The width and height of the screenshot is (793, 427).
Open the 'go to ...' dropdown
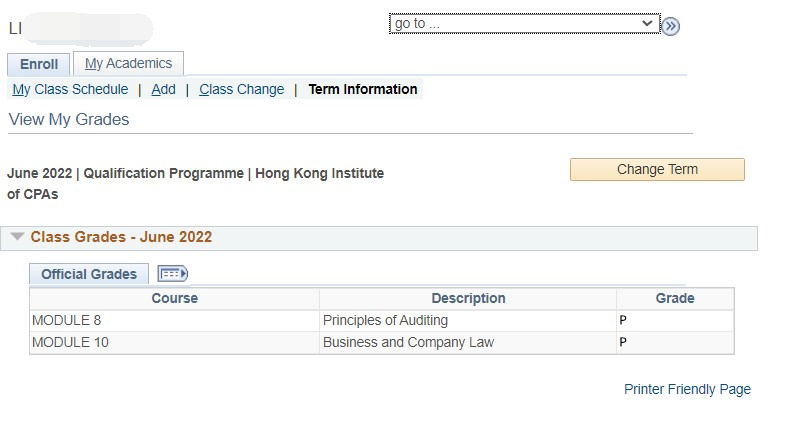pyautogui.click(x=524, y=24)
